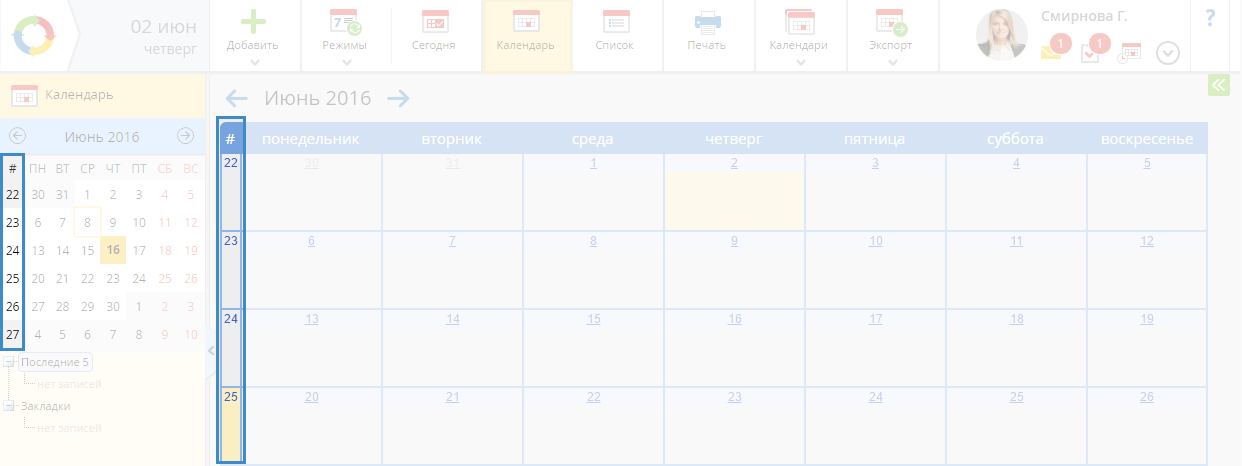
Task: Open day 31 link in main grid
Action: [453, 163]
